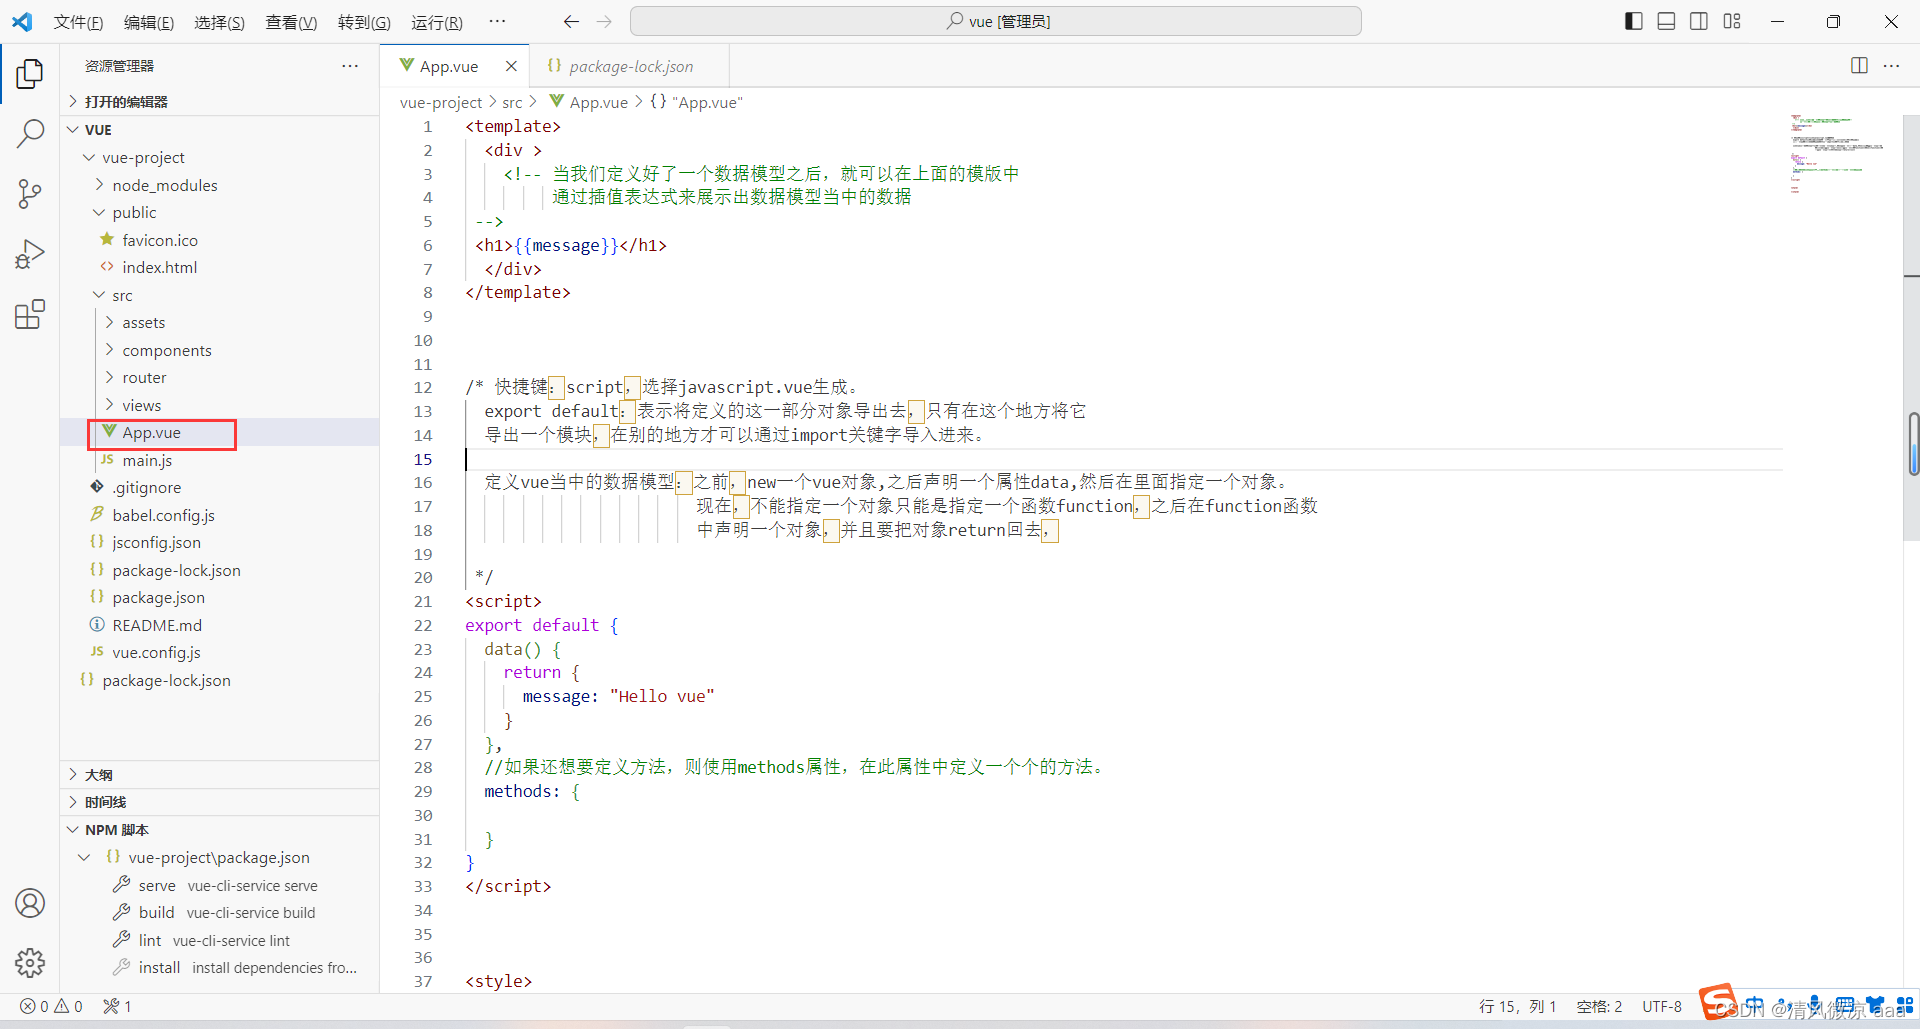This screenshot has height=1029, width=1920.
Task: Toggle secondary side bar layout icon
Action: pos(1699,21)
